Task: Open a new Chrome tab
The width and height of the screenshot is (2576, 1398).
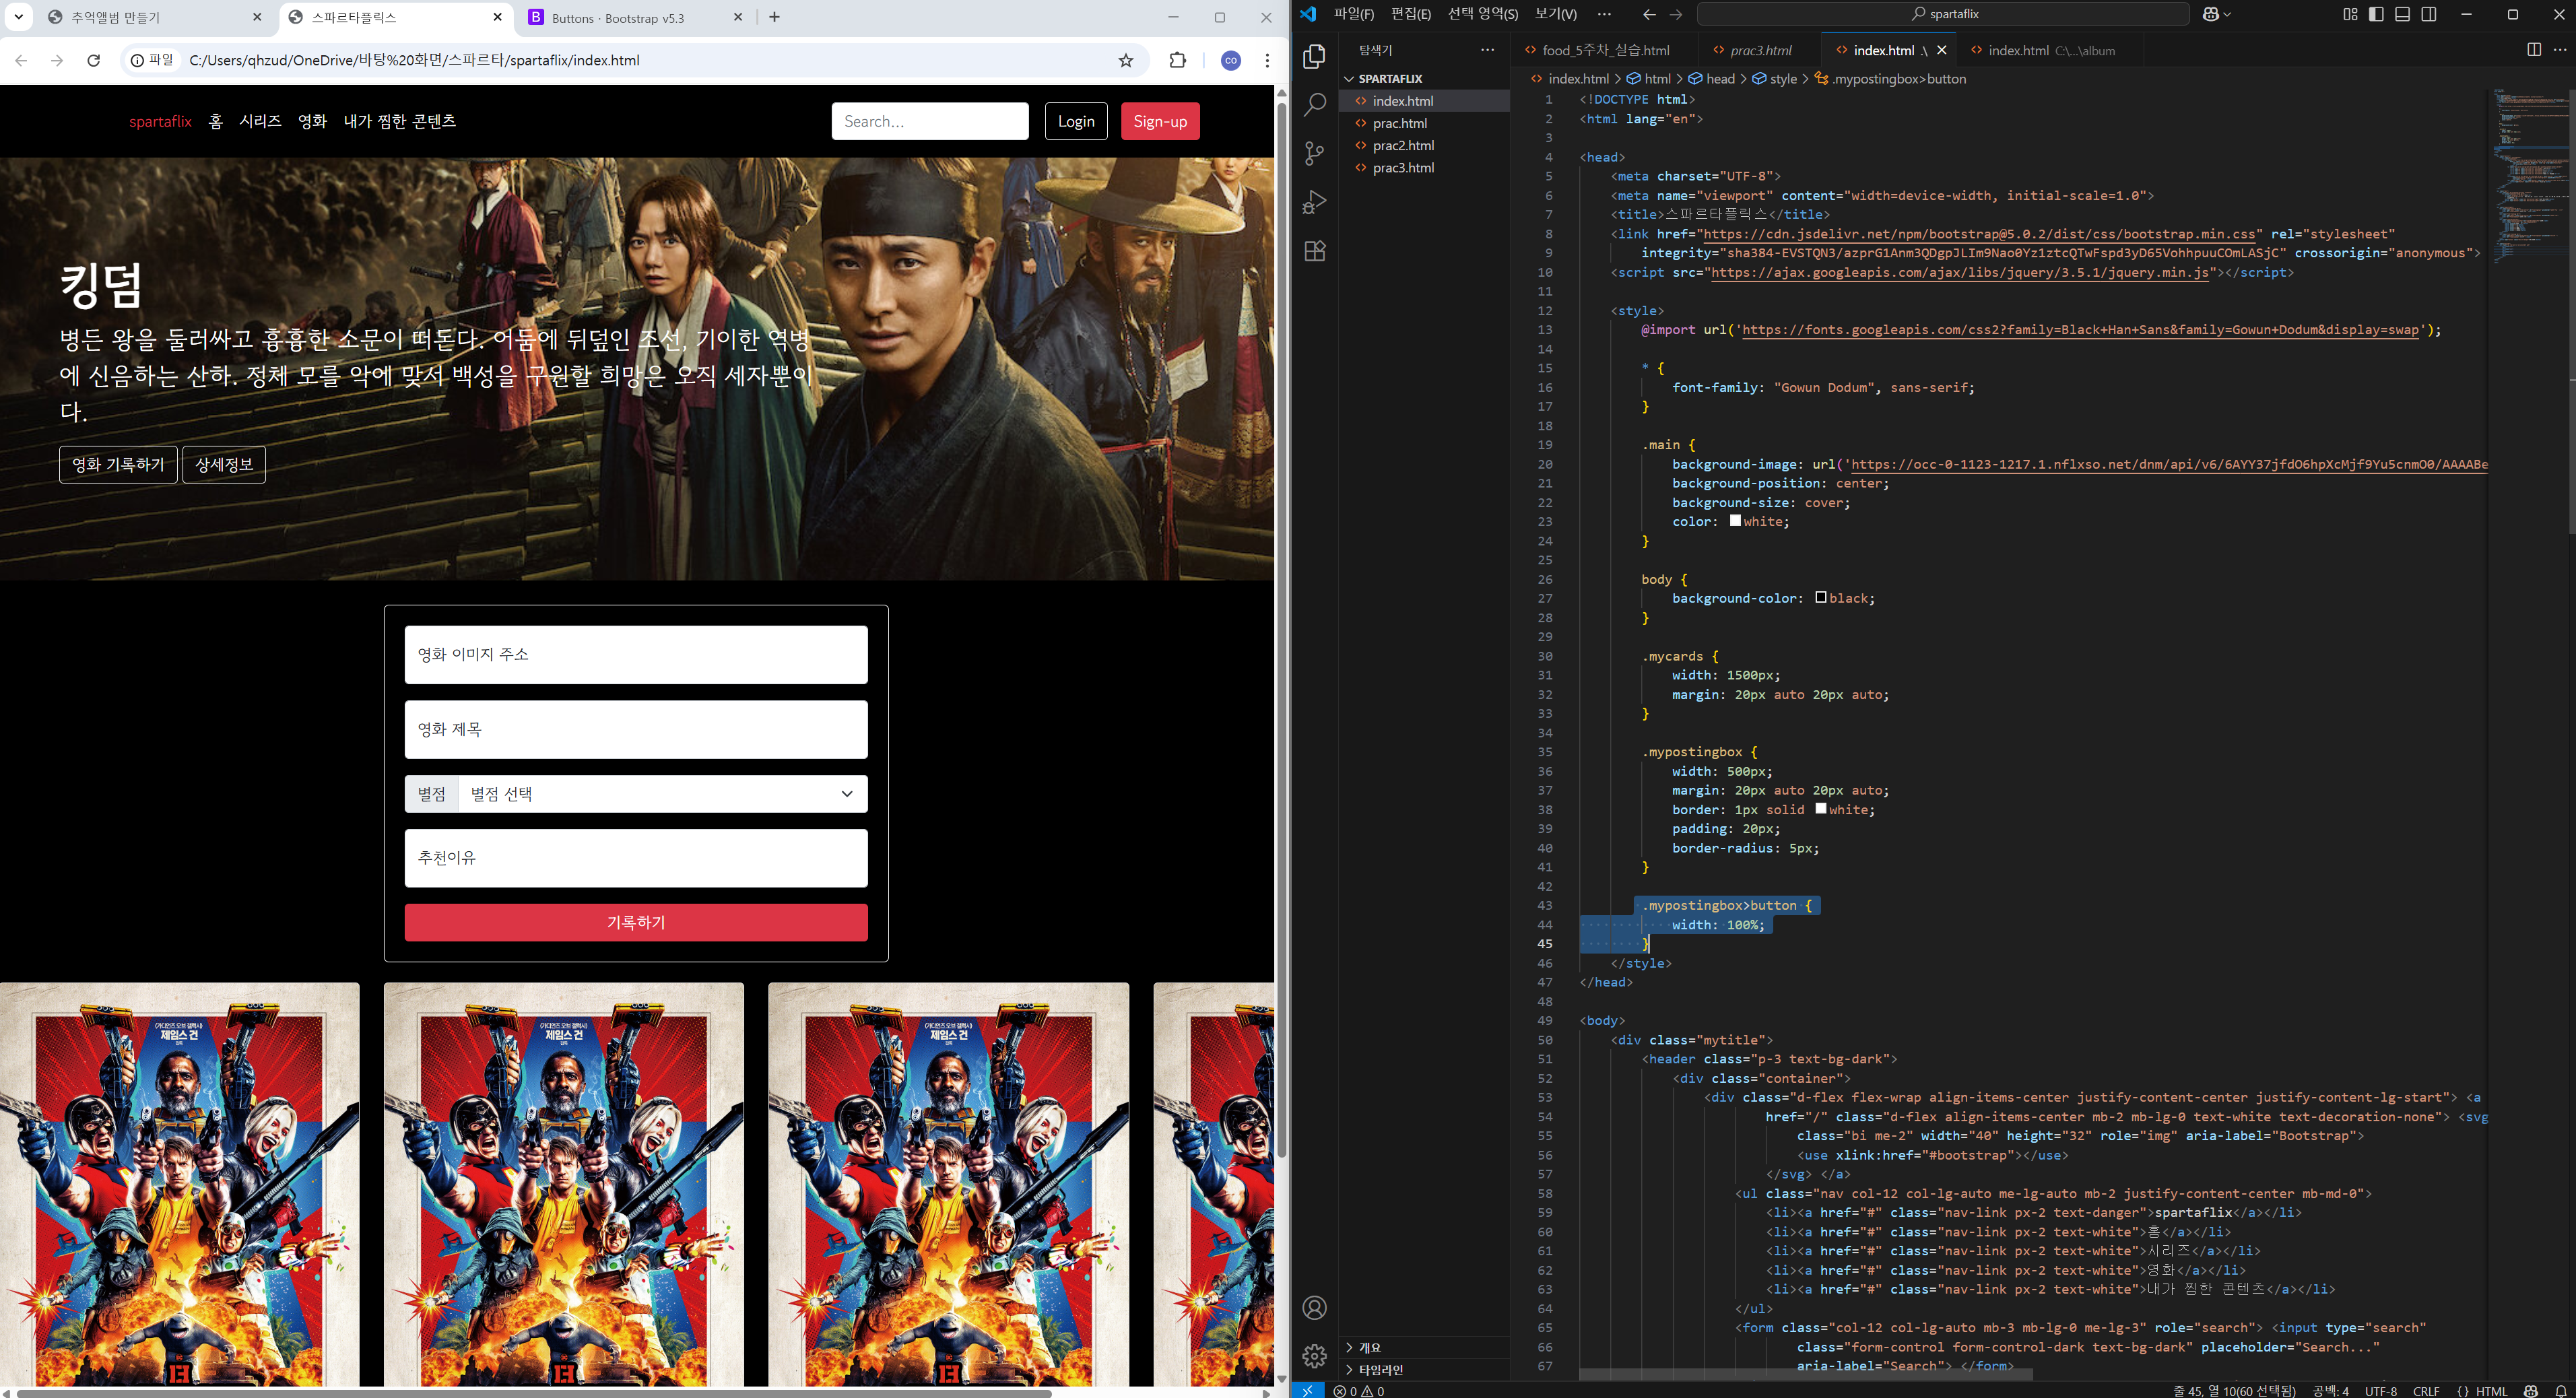Action: (774, 17)
